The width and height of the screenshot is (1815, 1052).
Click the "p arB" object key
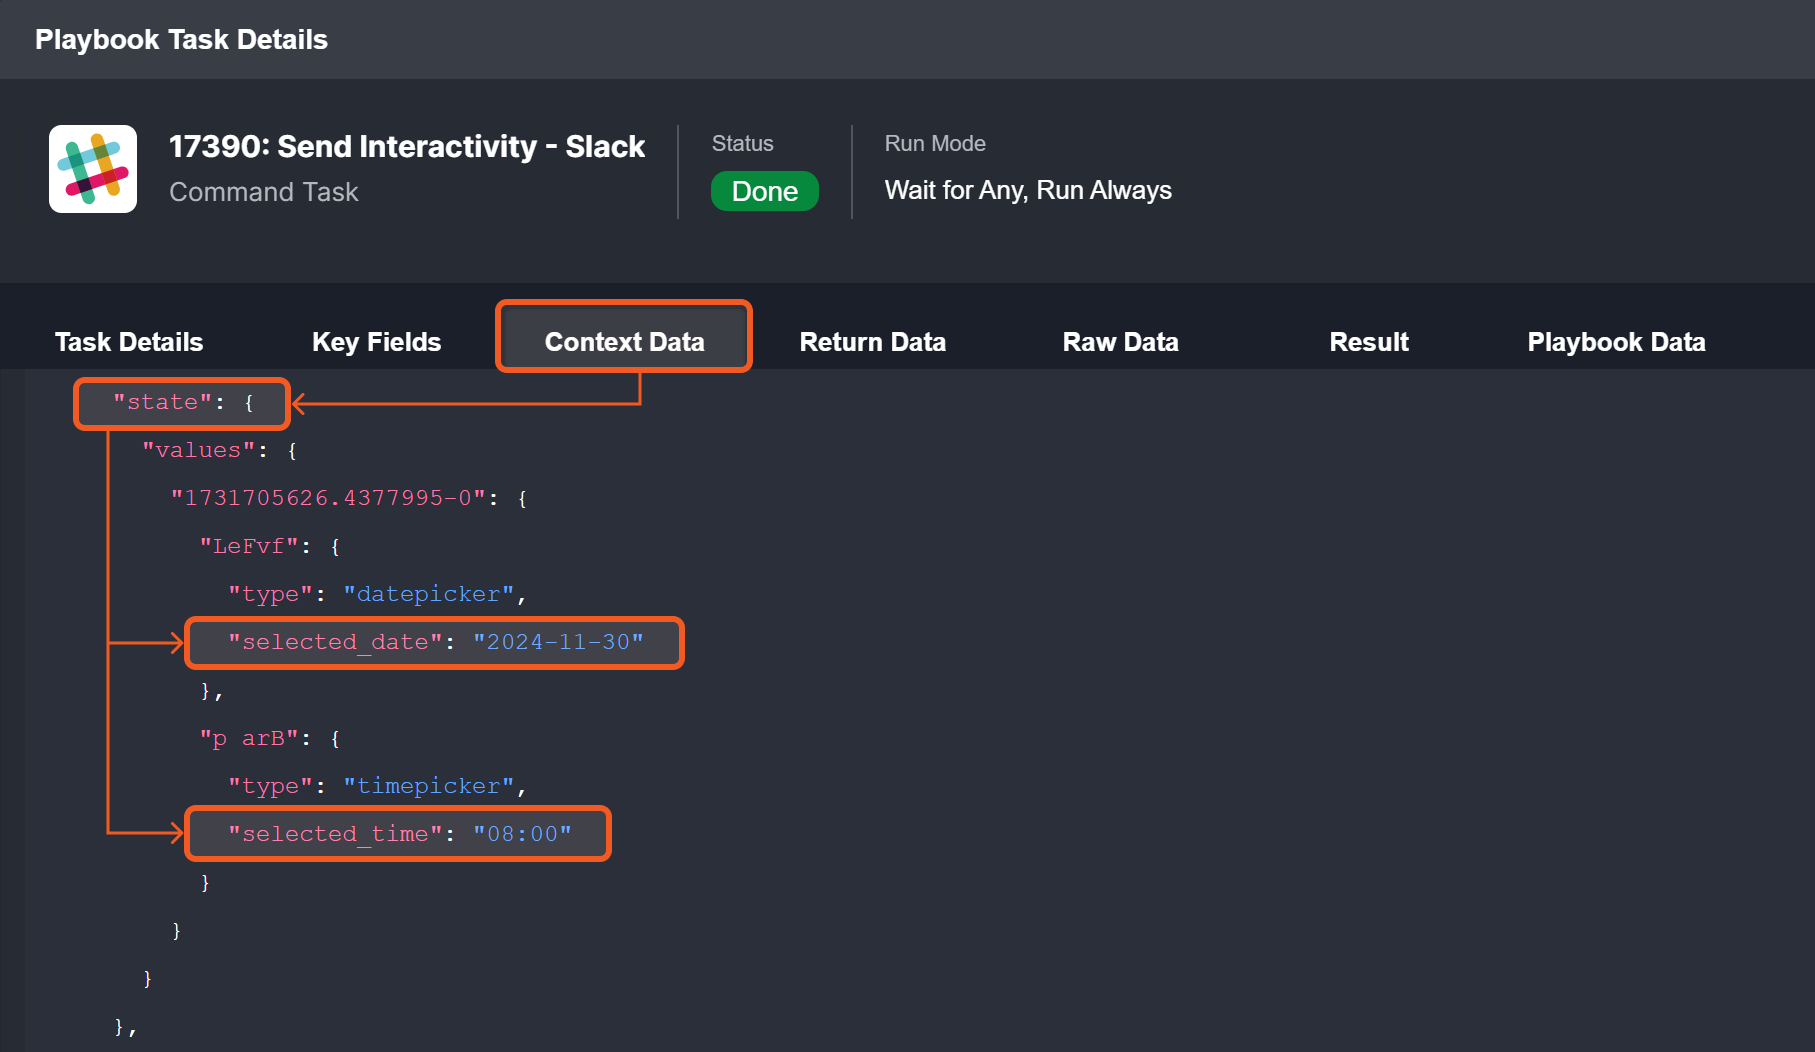tap(249, 738)
